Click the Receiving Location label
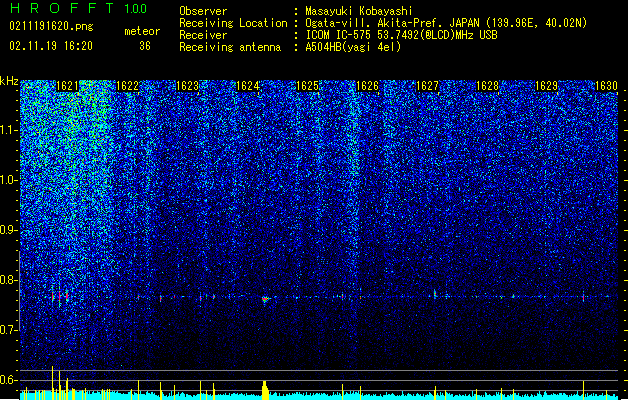The width and height of the screenshot is (629, 400). click(x=233, y=23)
